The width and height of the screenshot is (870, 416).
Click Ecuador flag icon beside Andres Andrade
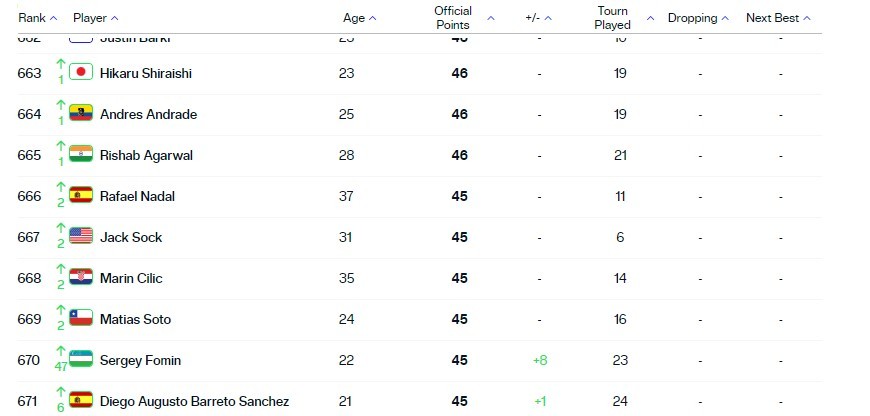[x=81, y=113]
